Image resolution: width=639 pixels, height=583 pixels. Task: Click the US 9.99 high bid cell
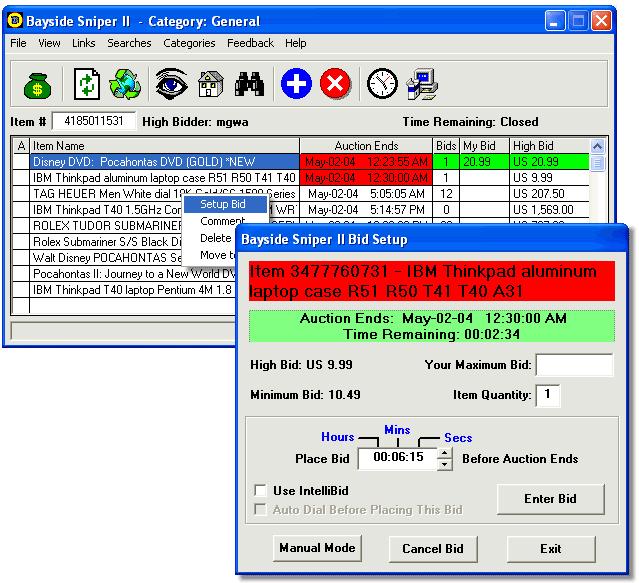tap(549, 178)
